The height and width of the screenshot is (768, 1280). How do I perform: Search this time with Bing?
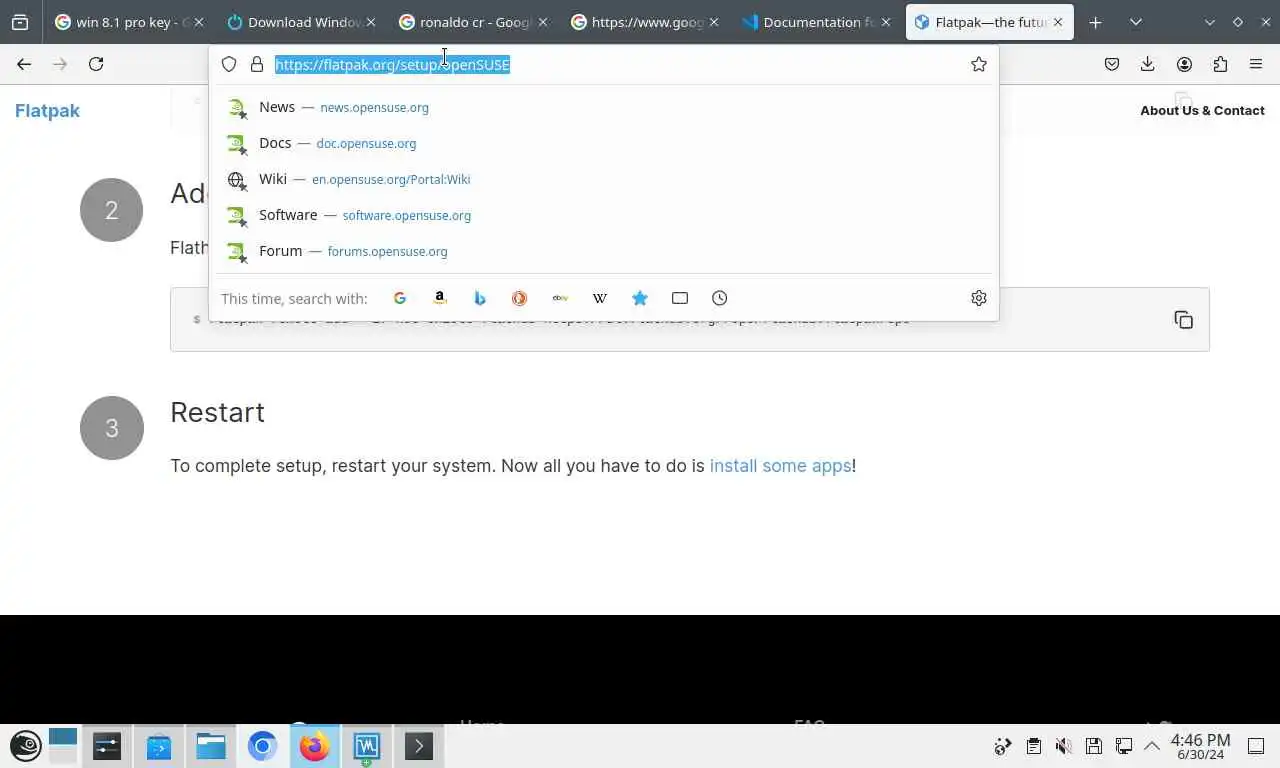[x=480, y=298]
